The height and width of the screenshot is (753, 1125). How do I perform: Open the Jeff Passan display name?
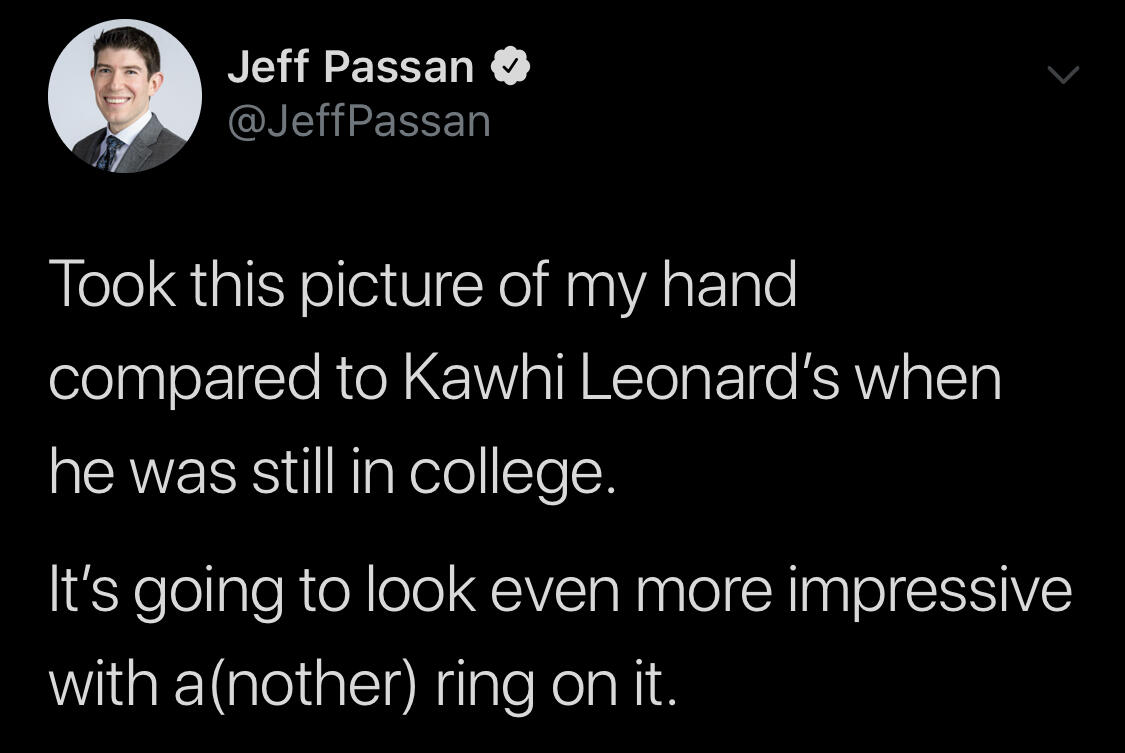click(x=350, y=68)
